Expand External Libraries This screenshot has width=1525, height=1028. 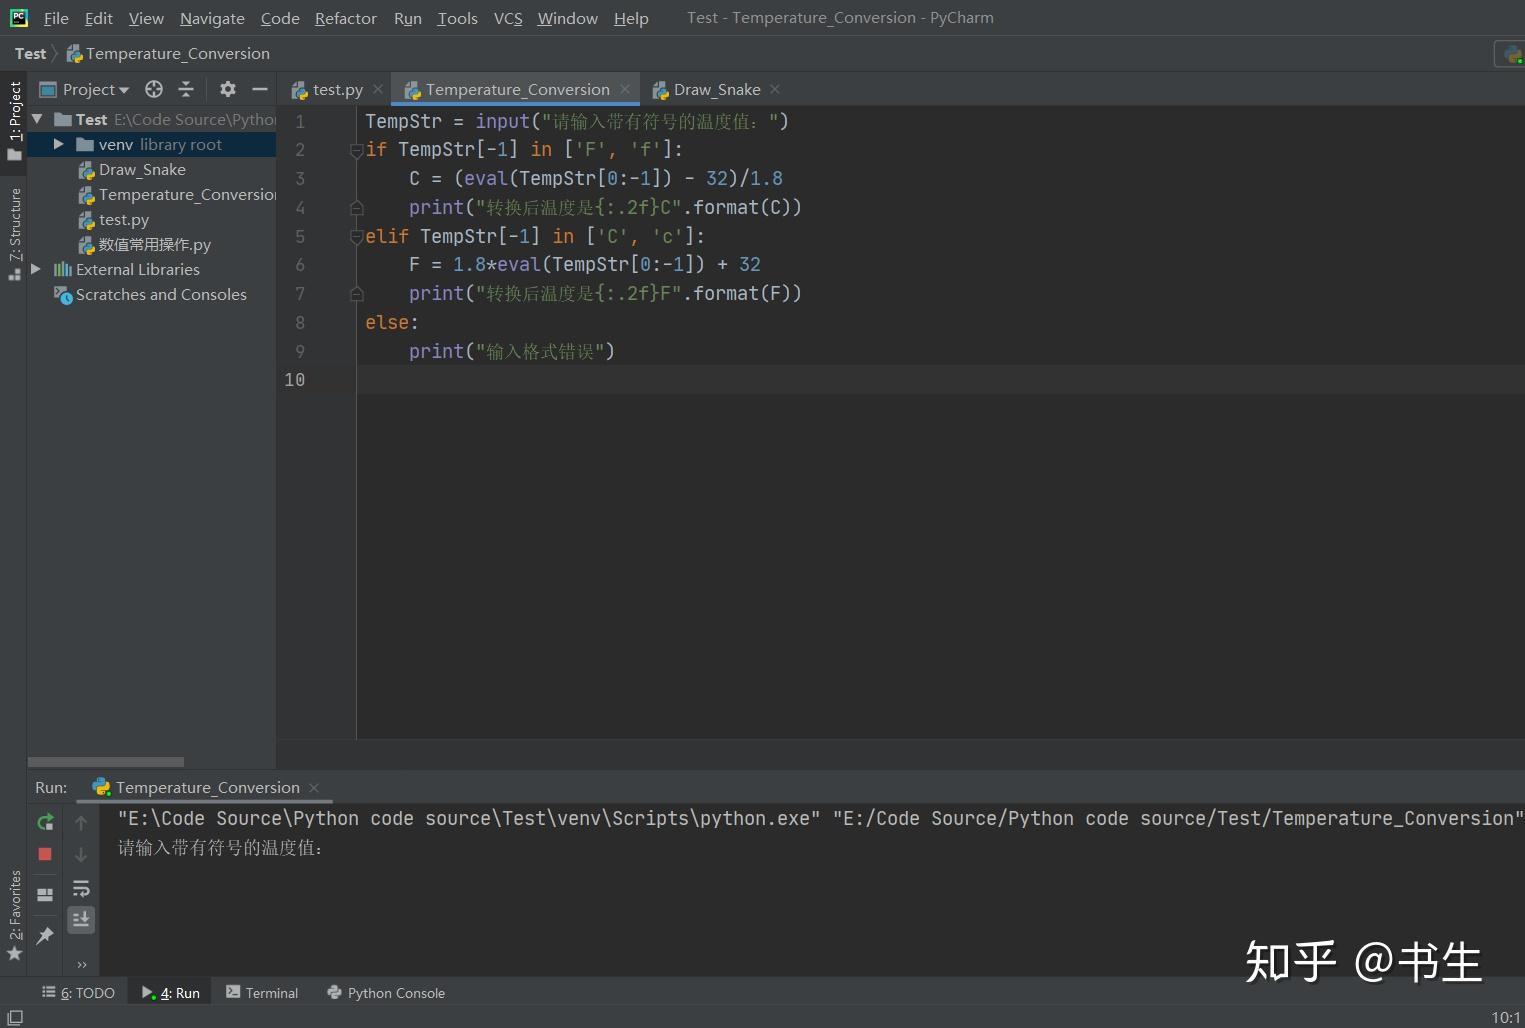coord(36,269)
